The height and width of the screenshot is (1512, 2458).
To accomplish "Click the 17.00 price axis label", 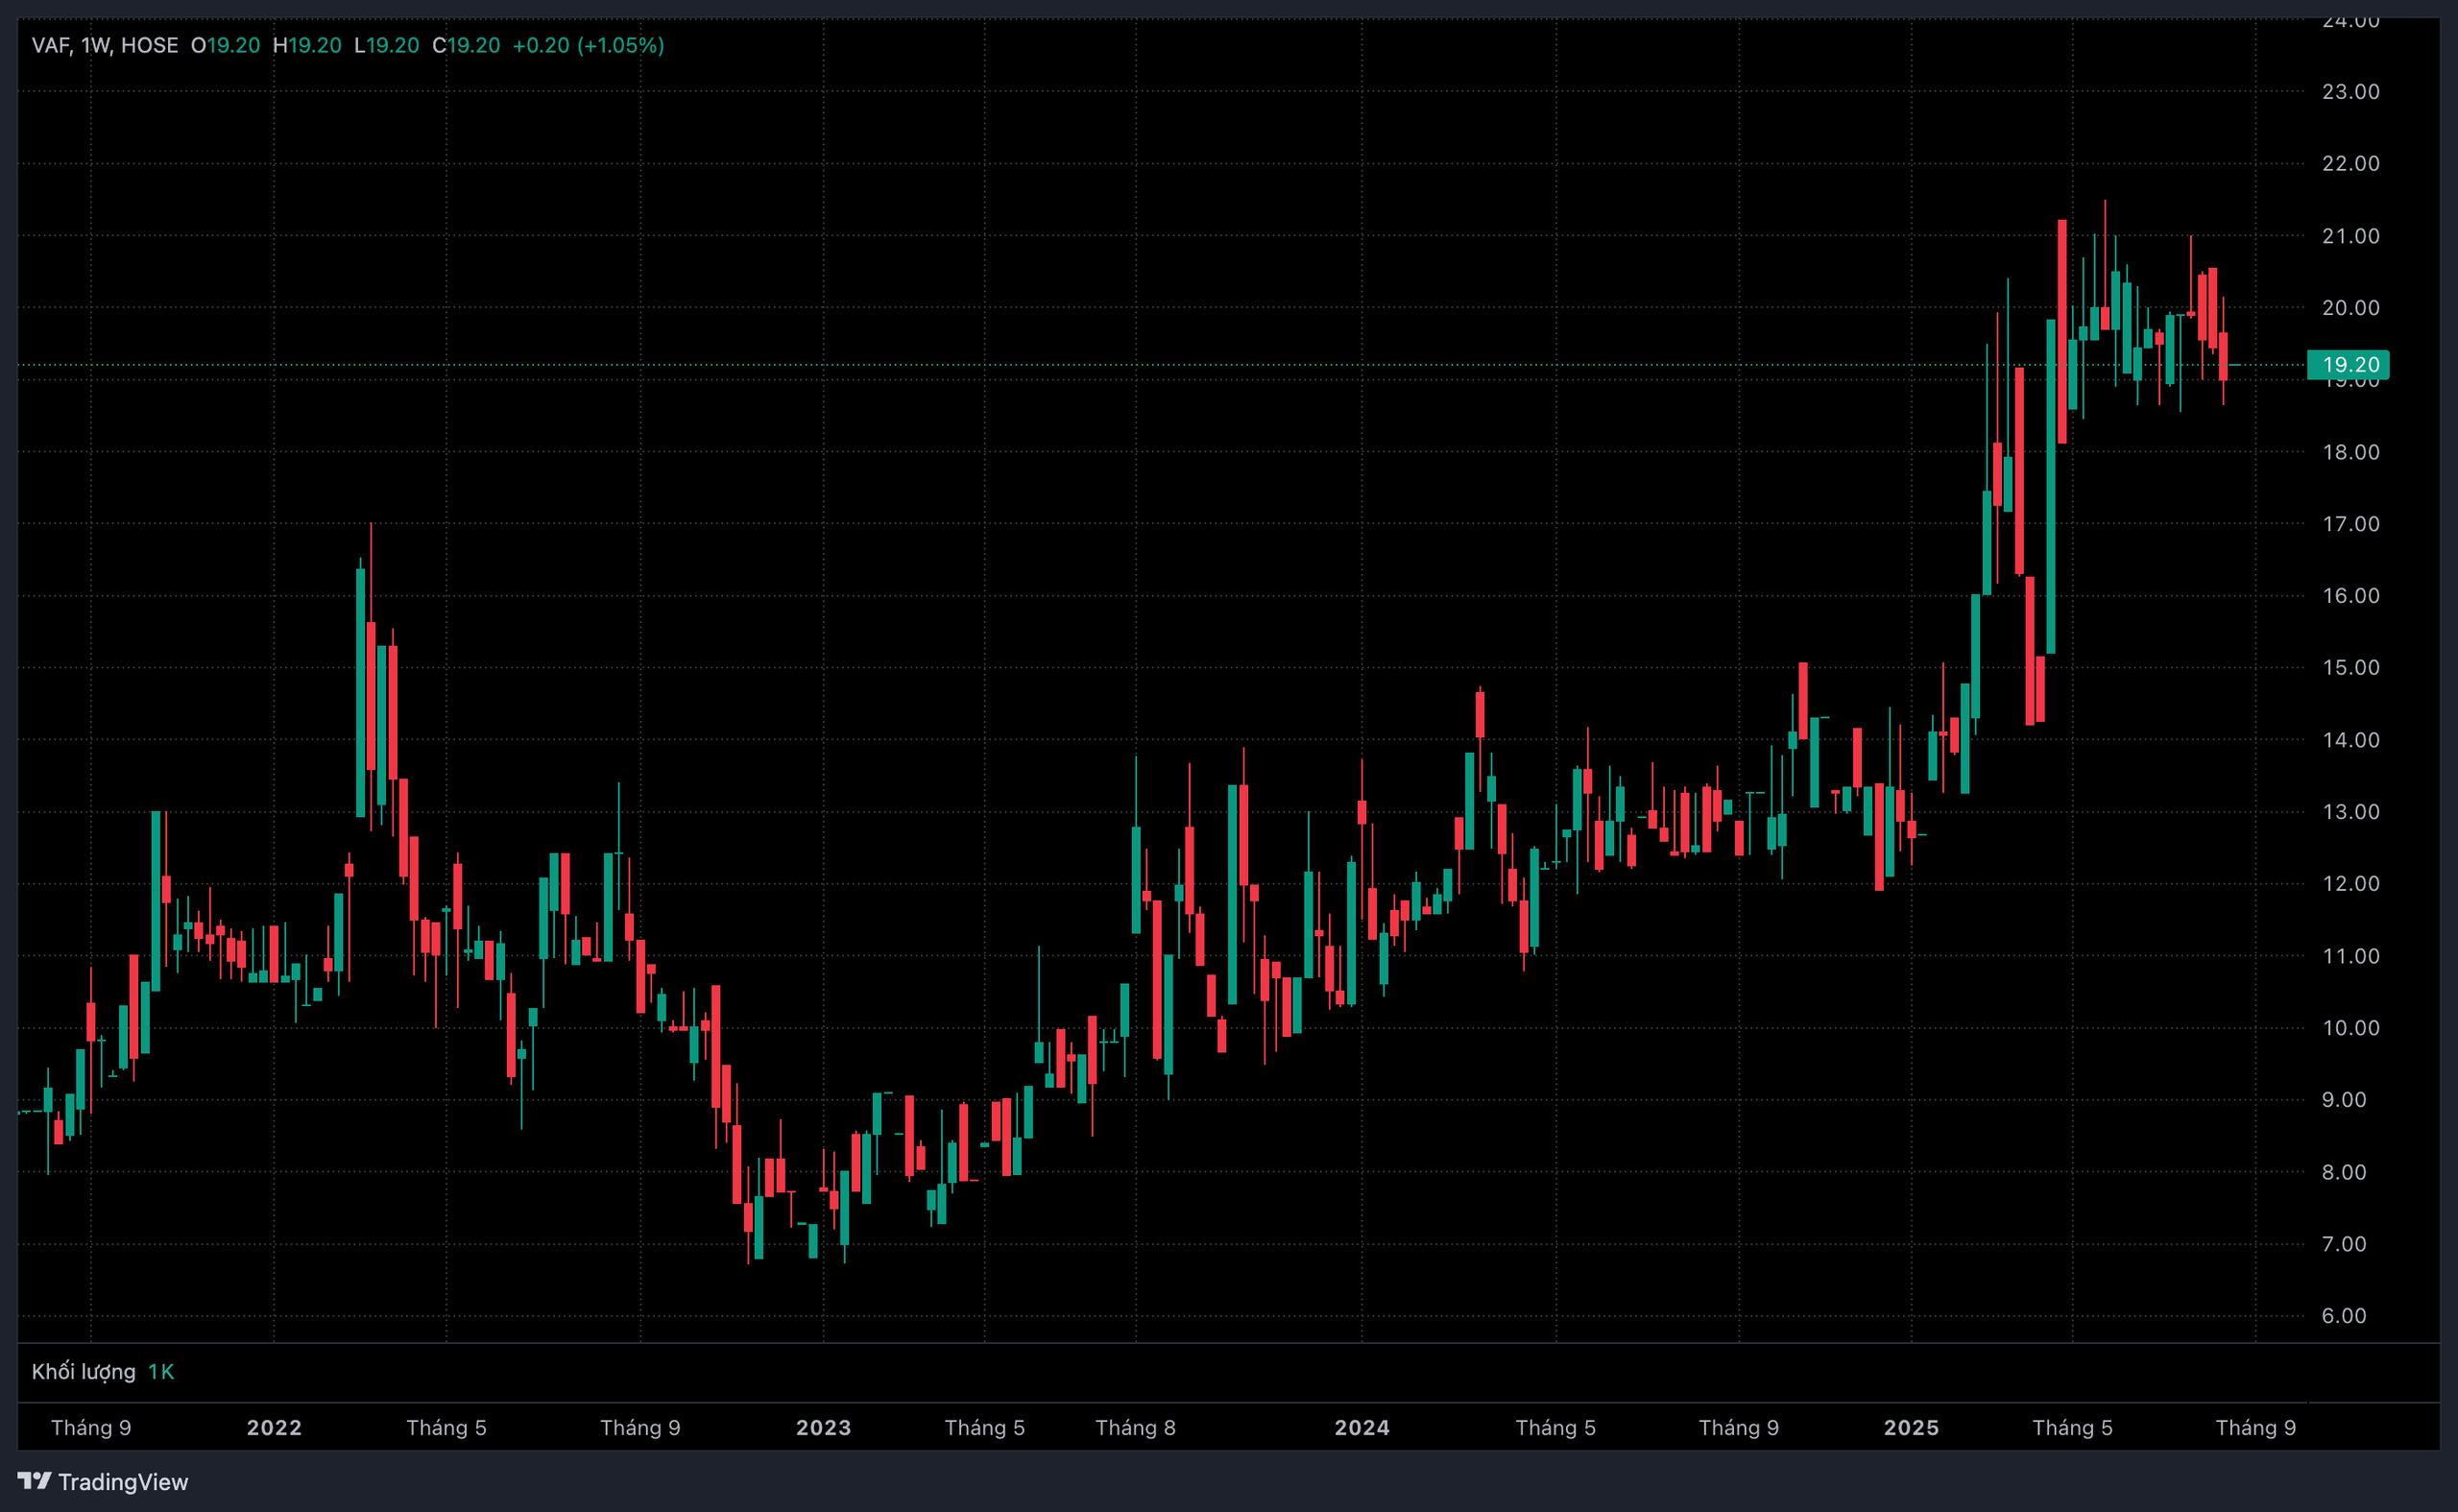I will [2350, 524].
